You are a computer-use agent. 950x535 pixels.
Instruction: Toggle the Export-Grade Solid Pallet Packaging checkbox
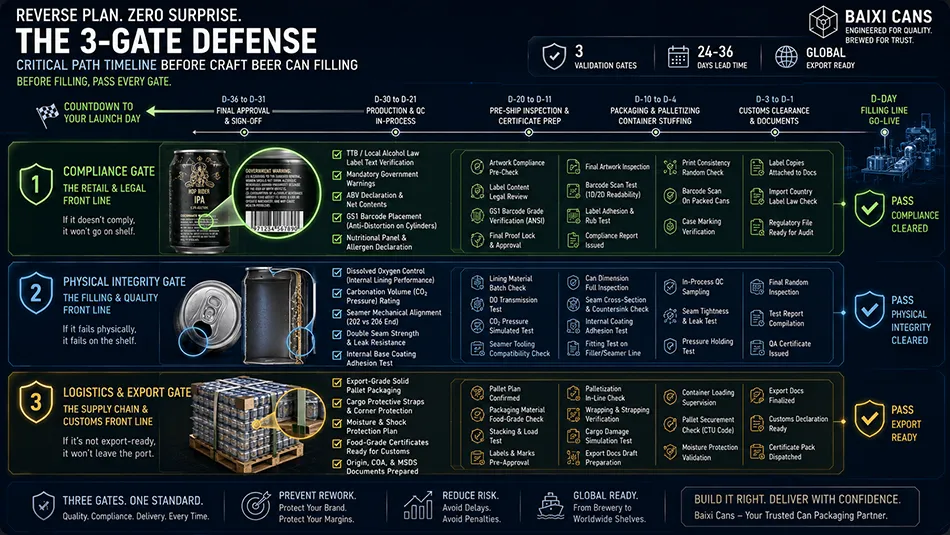pos(337,382)
